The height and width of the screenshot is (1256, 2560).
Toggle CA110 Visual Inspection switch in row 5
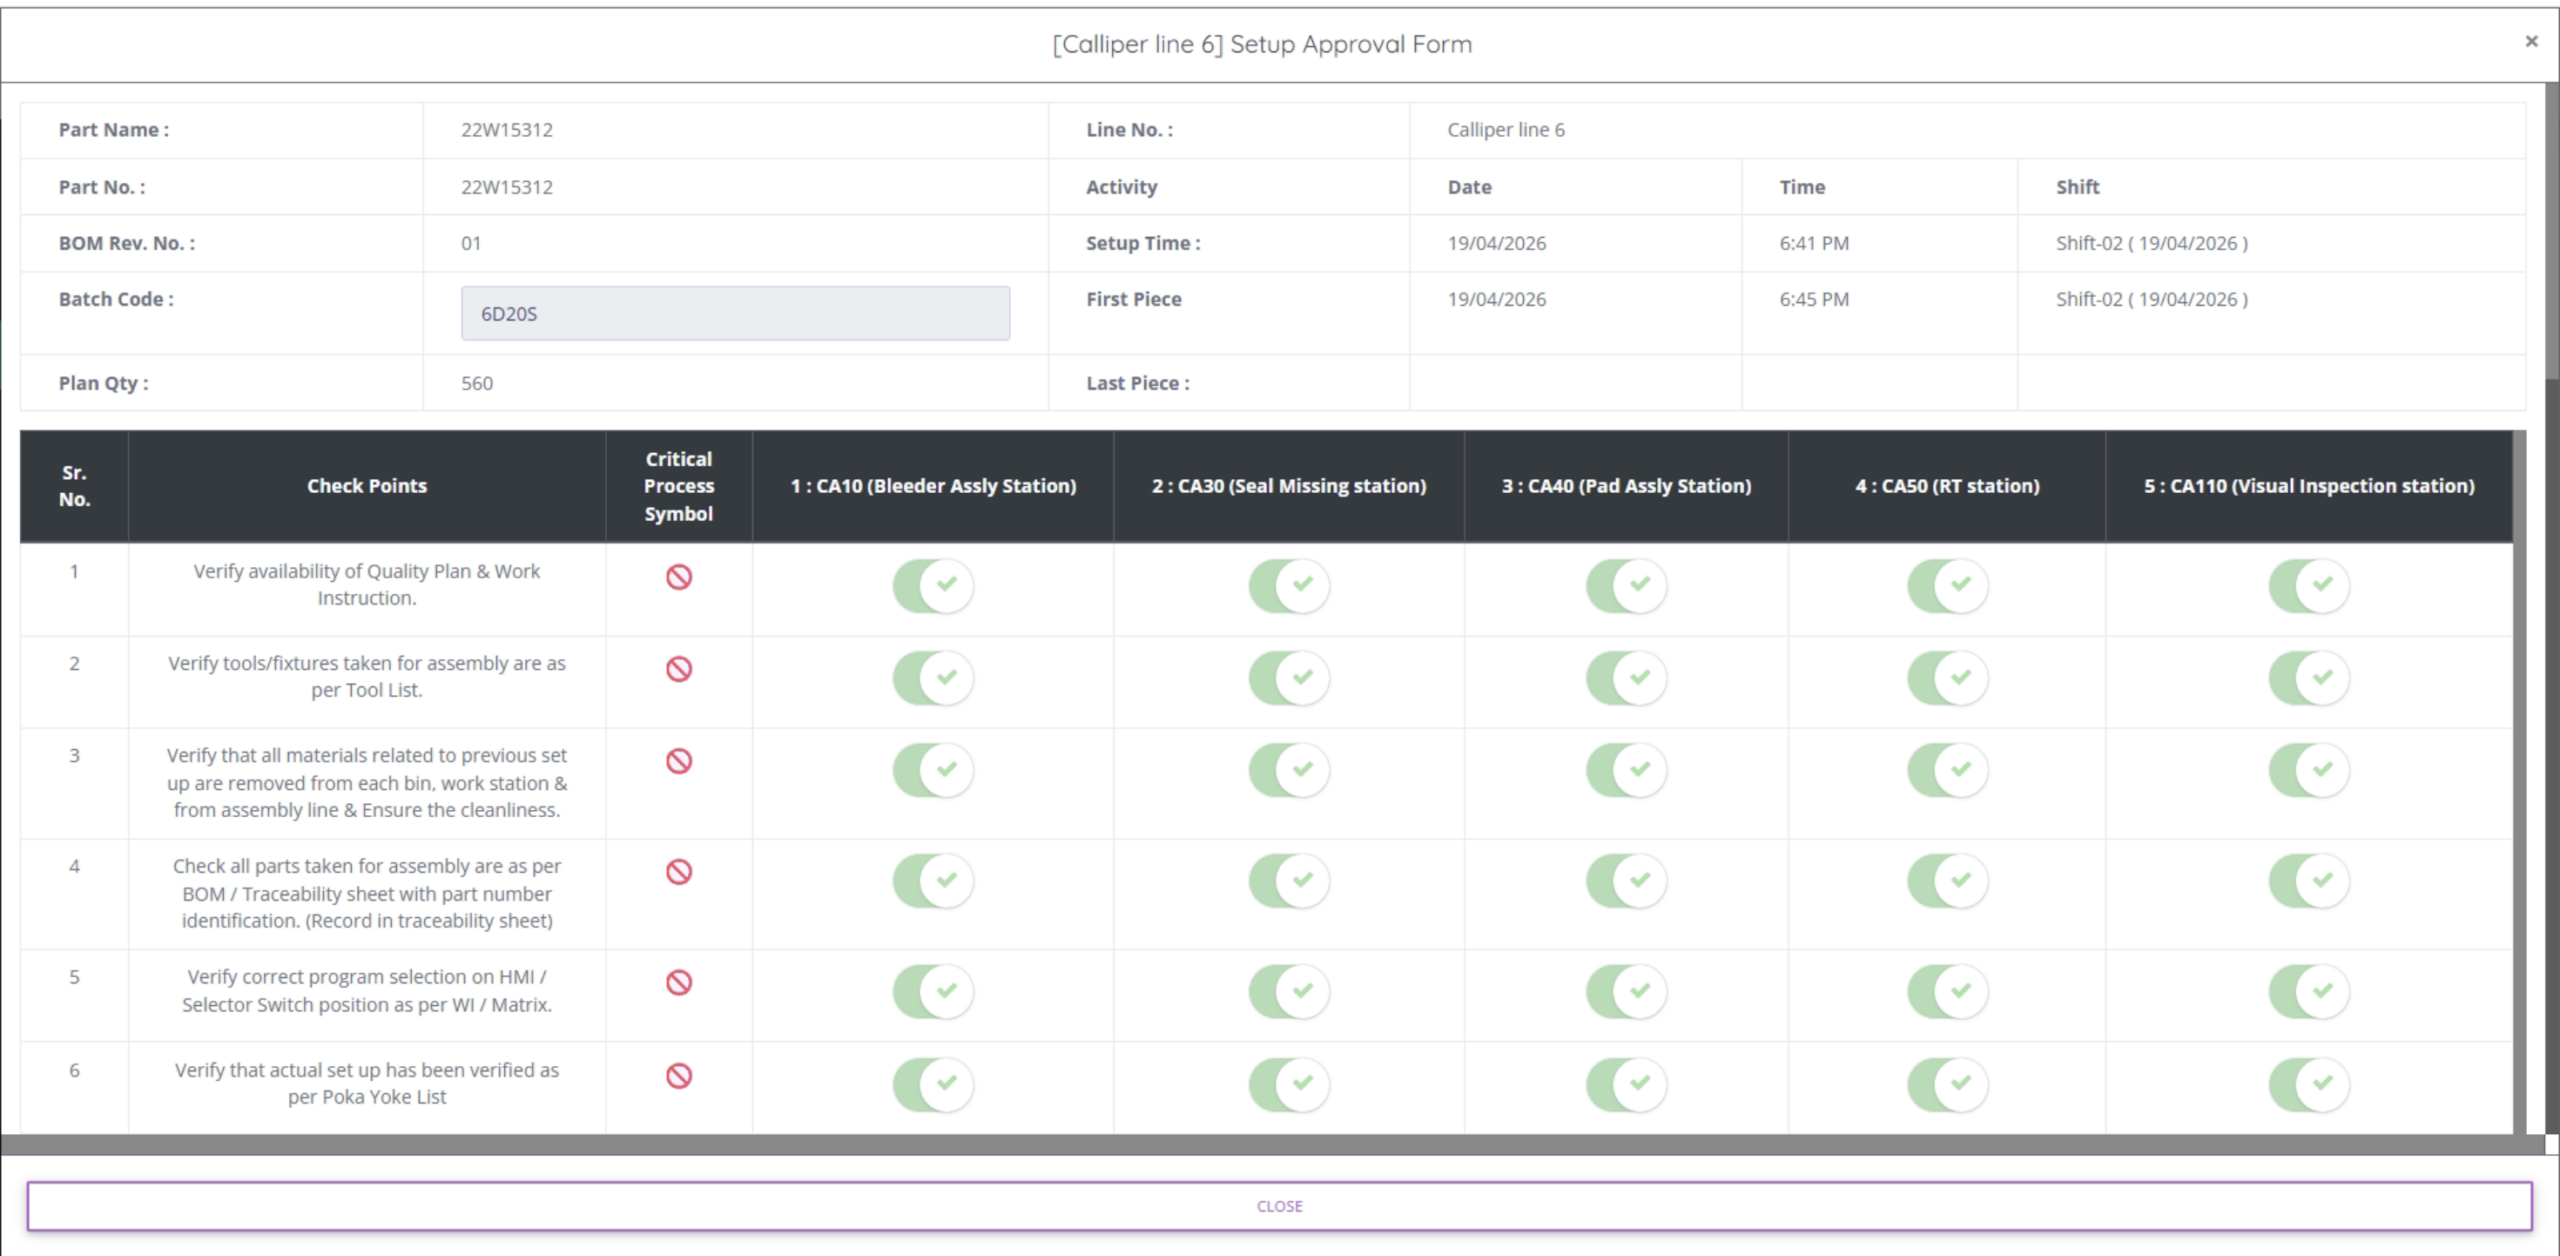2309,991
